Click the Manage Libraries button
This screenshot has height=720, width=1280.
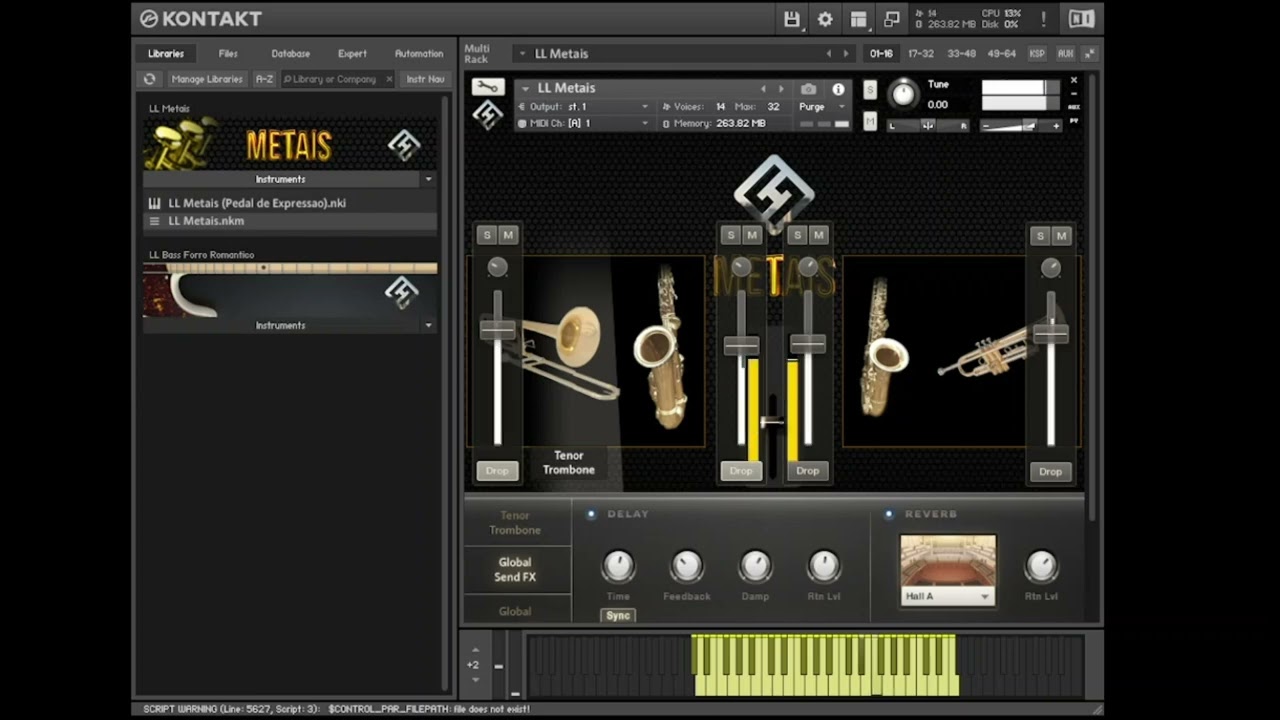(x=206, y=79)
